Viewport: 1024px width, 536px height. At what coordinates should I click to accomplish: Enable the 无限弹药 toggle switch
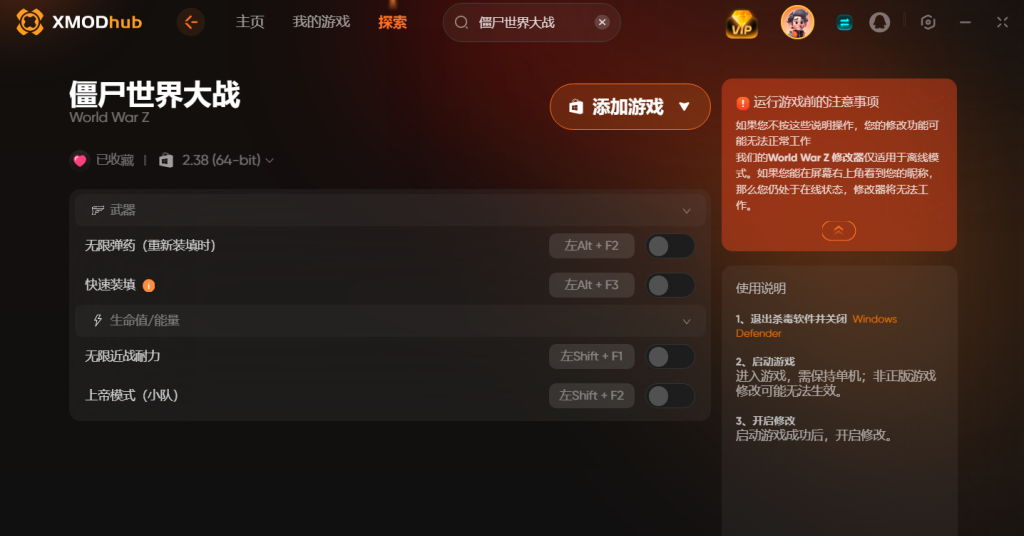click(670, 246)
